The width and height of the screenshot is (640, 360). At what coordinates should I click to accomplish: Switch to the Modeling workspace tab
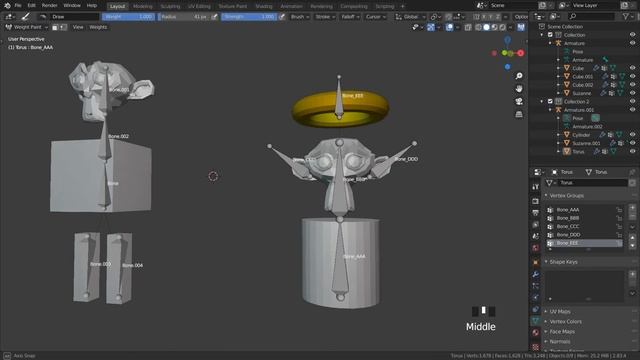142,6
